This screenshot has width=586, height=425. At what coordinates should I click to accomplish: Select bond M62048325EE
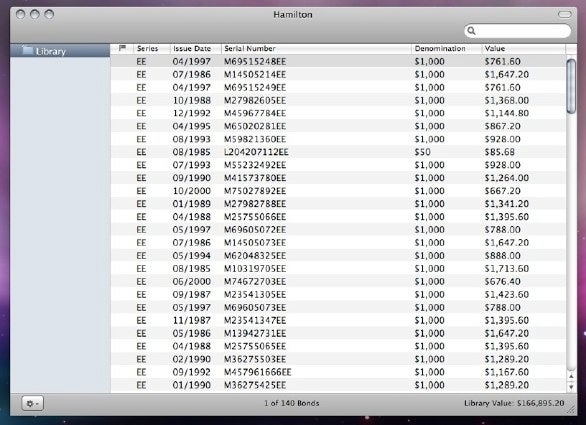click(338, 256)
